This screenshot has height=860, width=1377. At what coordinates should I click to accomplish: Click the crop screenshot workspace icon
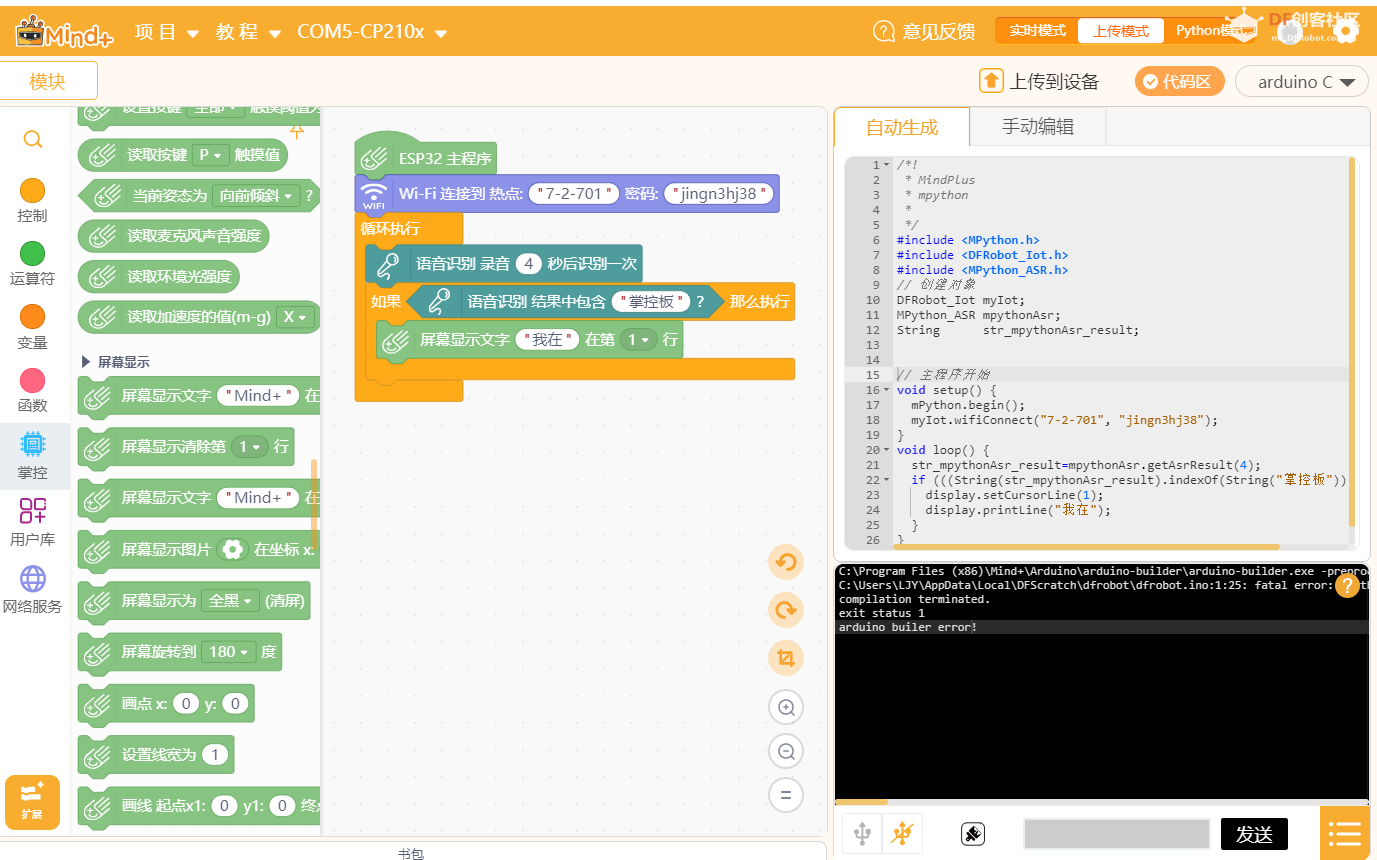[x=786, y=657]
